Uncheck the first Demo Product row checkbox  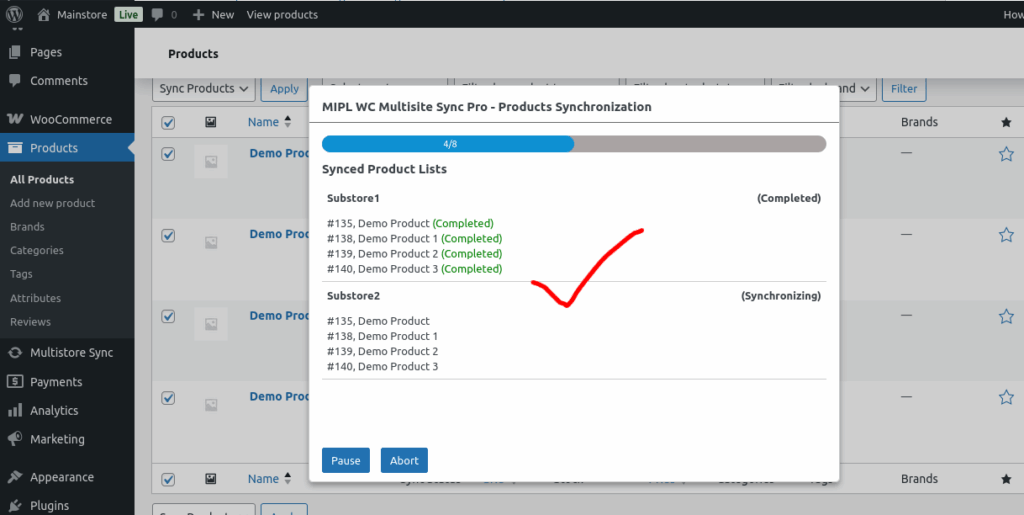point(168,154)
